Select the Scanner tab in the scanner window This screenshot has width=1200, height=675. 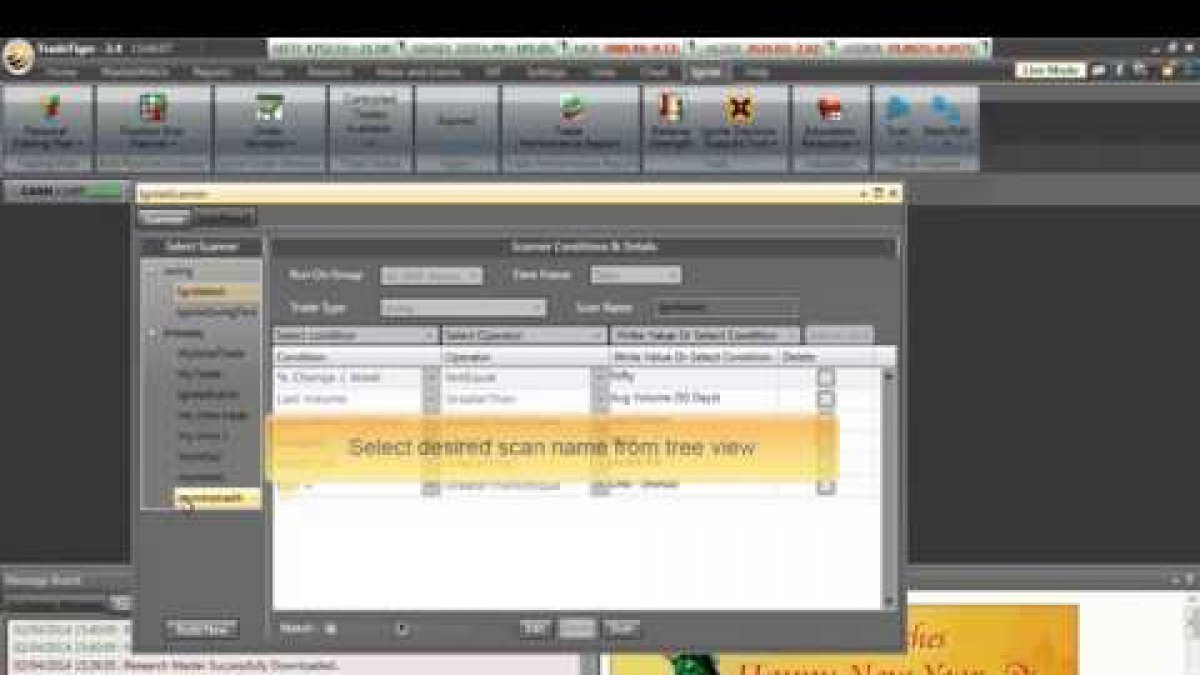point(165,216)
